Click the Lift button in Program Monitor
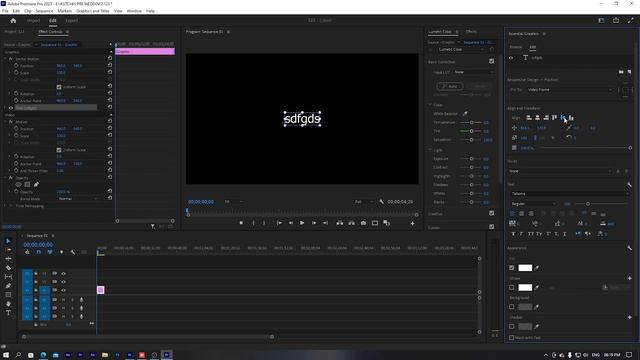This screenshot has height=360, width=640. click(x=340, y=223)
